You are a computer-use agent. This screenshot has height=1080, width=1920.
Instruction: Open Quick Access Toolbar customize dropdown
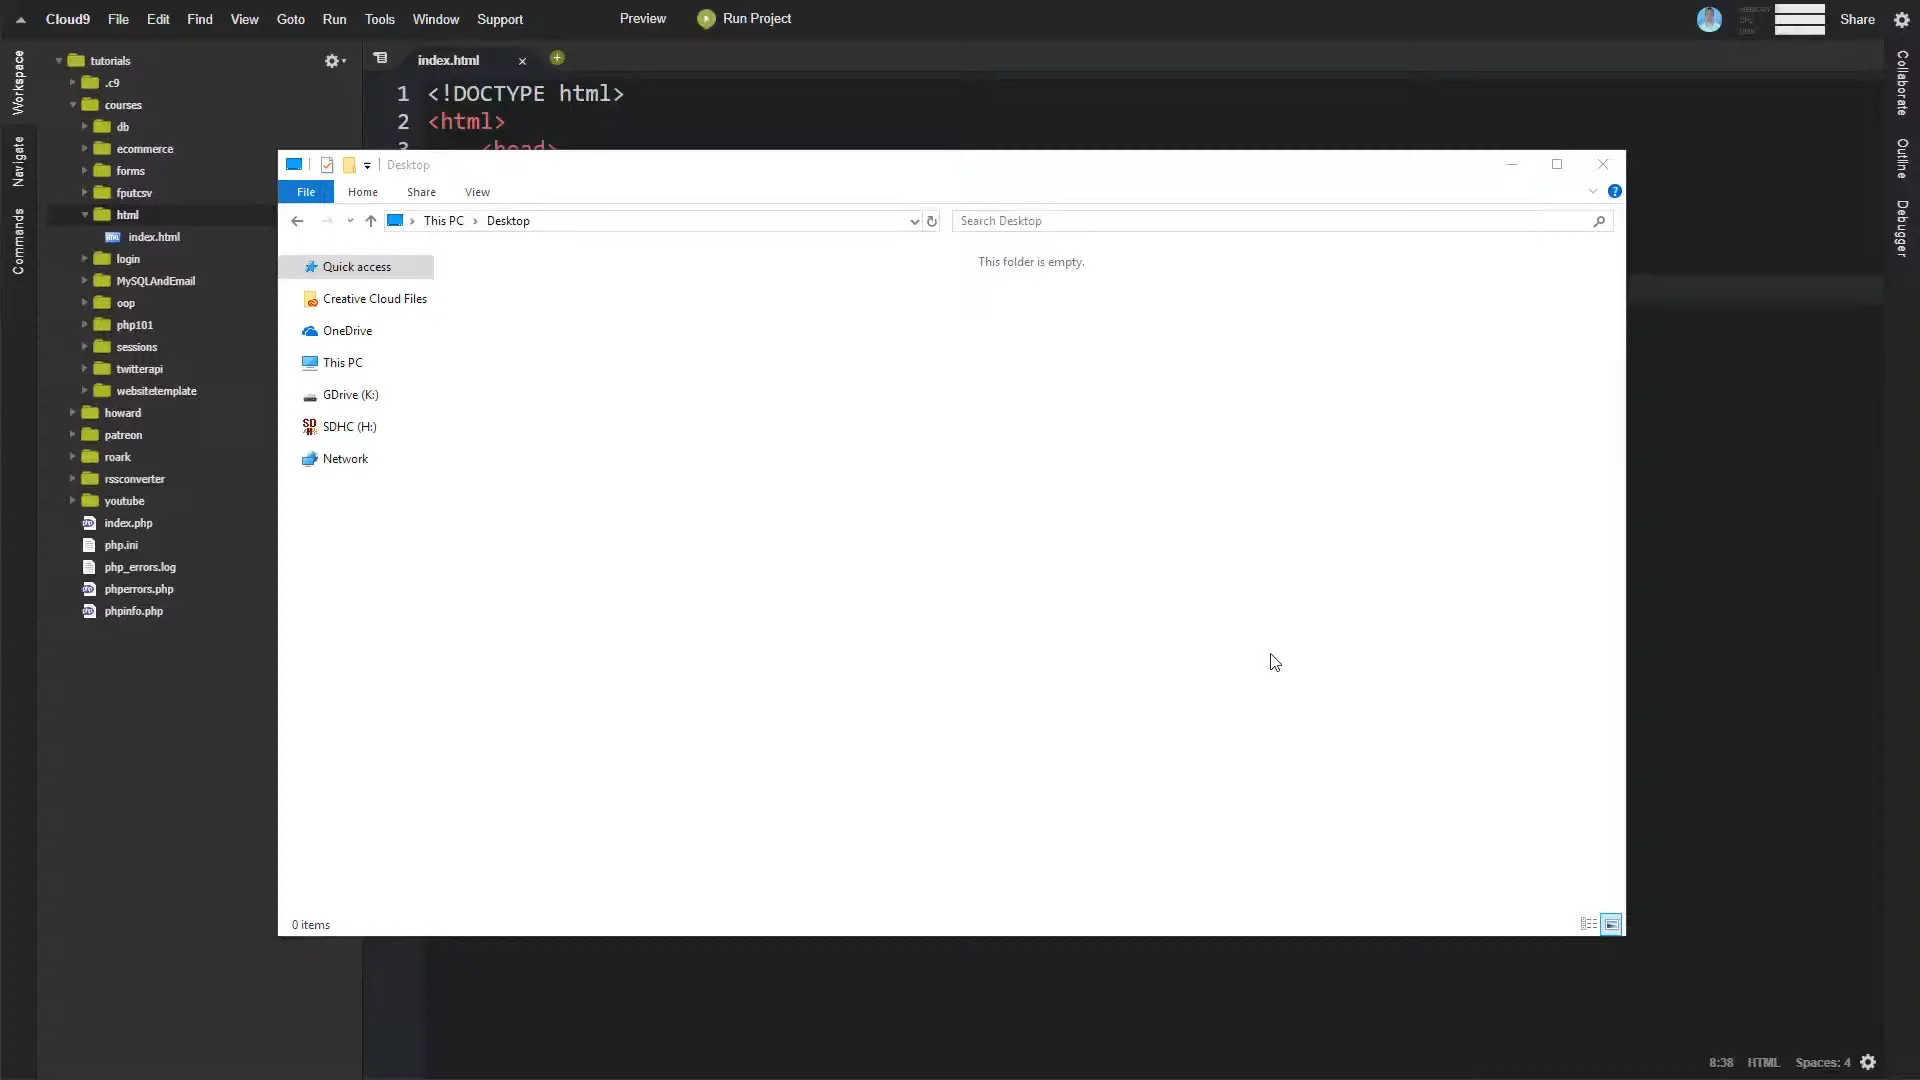click(367, 166)
